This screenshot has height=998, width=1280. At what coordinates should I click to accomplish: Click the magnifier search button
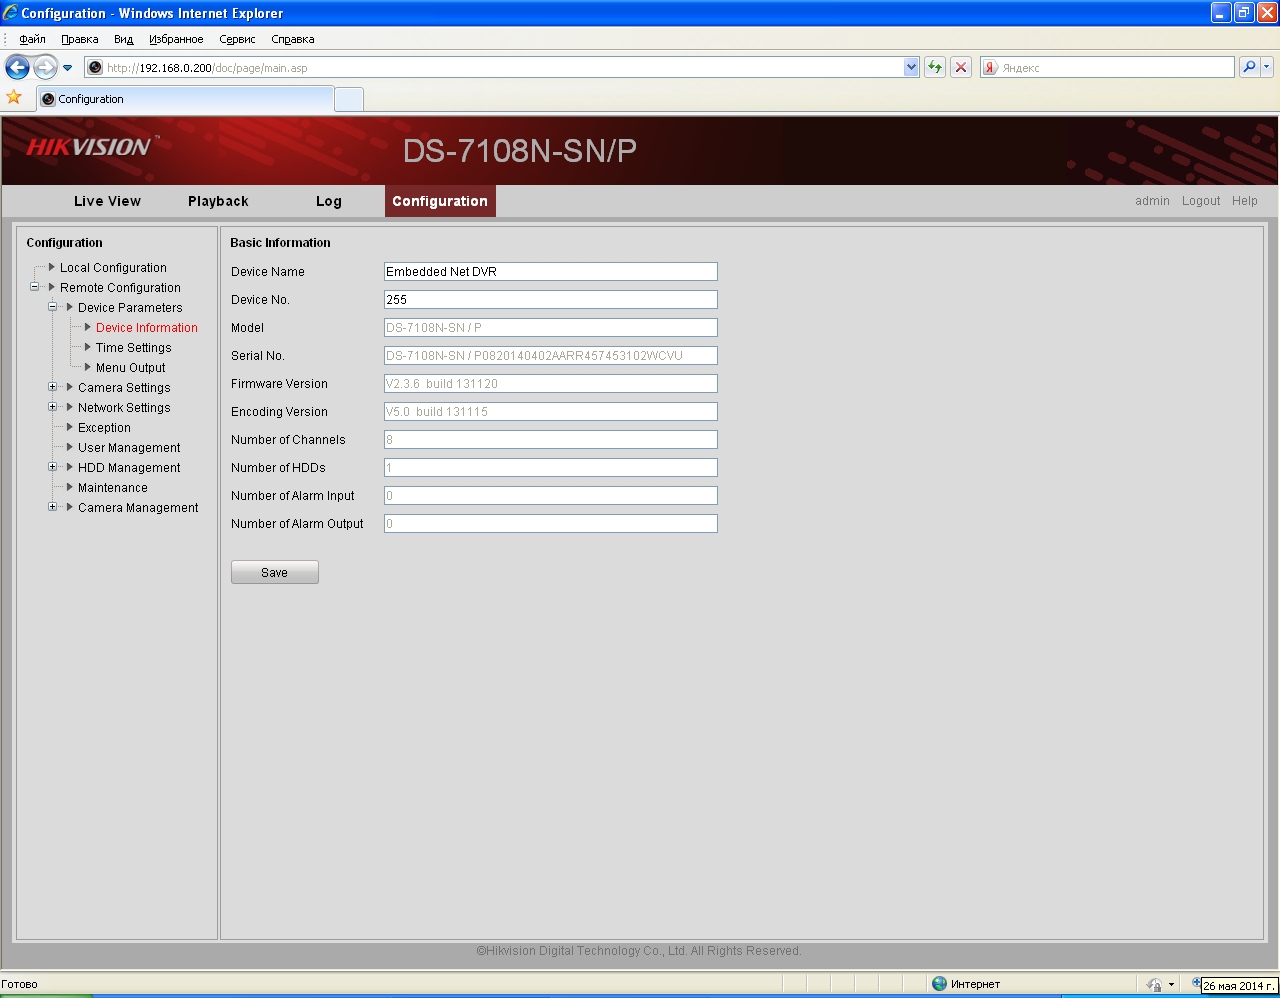[1249, 67]
